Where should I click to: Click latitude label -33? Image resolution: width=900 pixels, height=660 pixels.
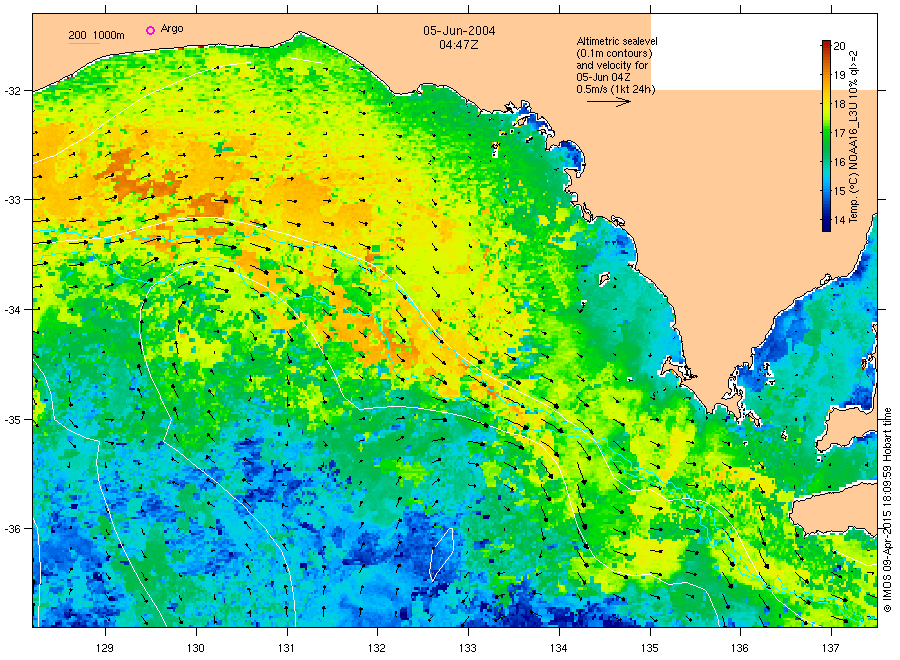pyautogui.click(x=13, y=200)
